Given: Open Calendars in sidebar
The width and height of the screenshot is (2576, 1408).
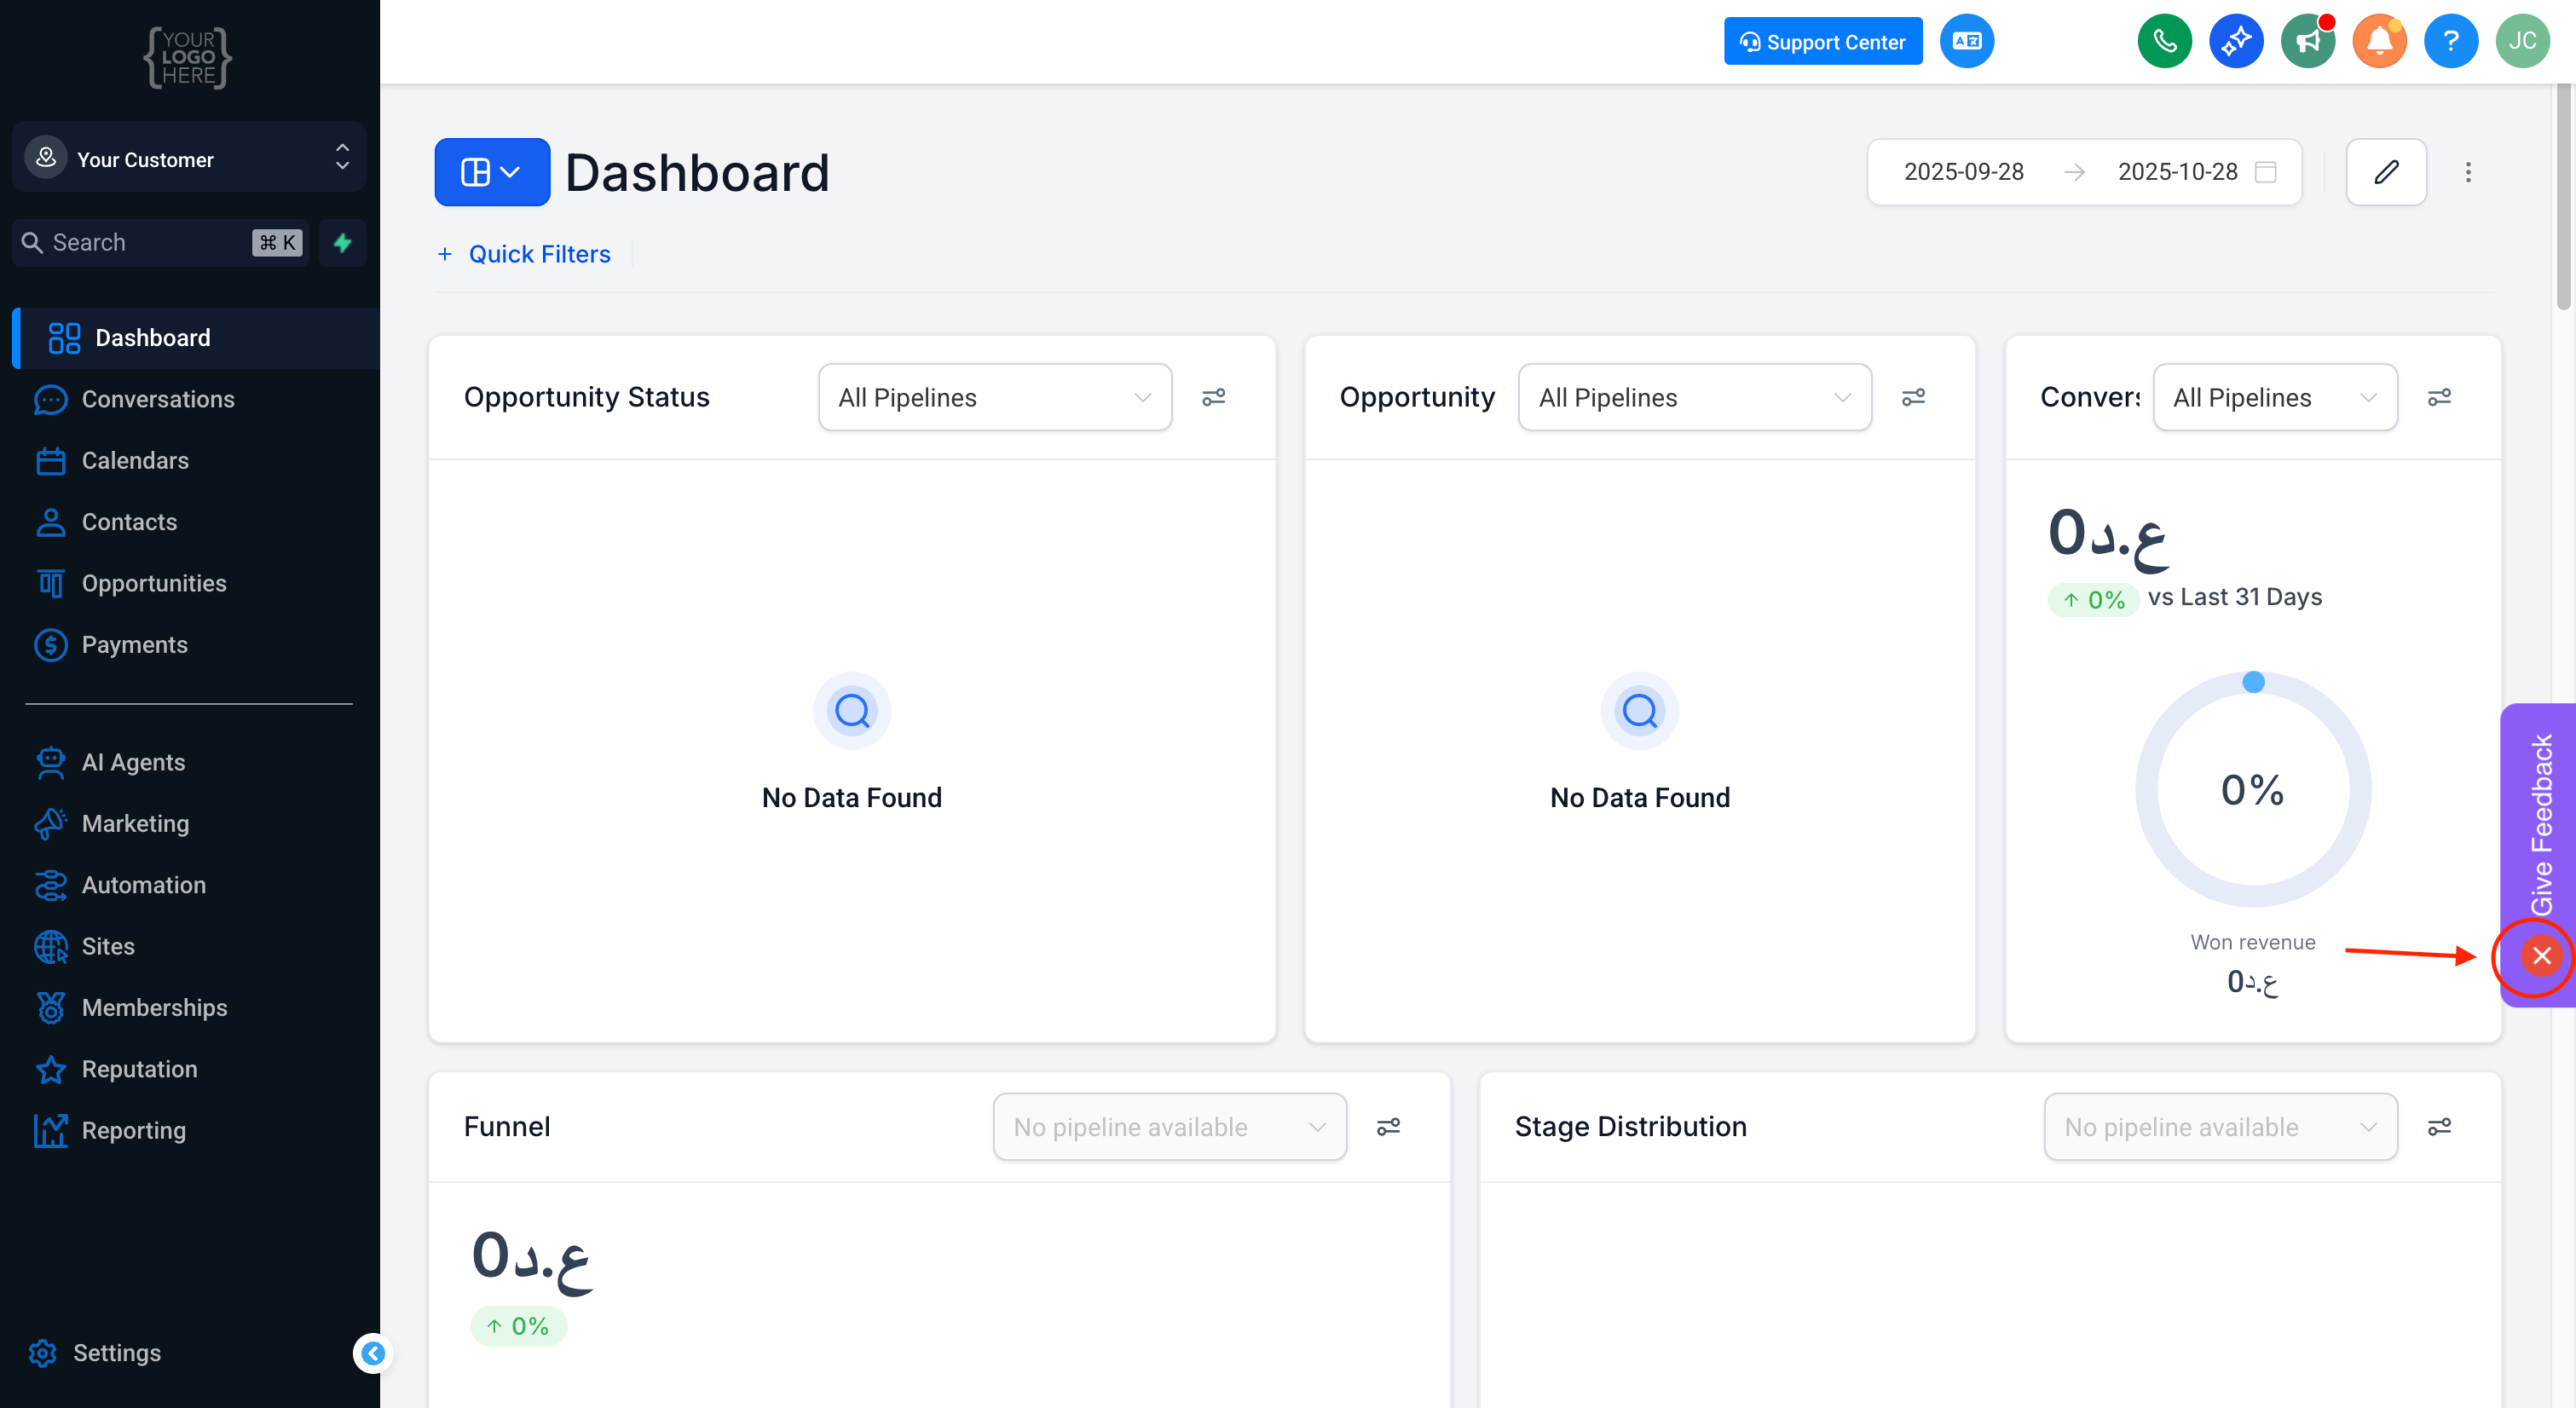Looking at the screenshot, I should click(135, 461).
